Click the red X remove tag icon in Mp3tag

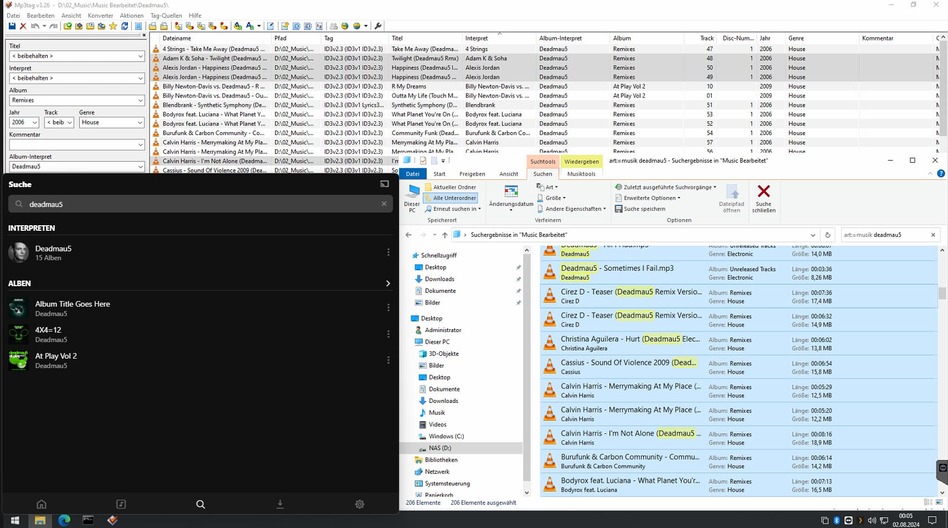coord(23,26)
